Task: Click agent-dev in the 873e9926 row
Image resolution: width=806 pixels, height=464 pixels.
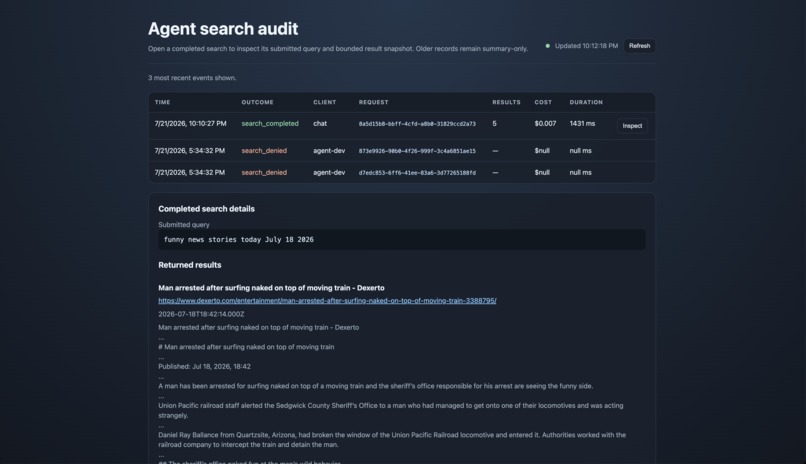Action: (x=329, y=151)
